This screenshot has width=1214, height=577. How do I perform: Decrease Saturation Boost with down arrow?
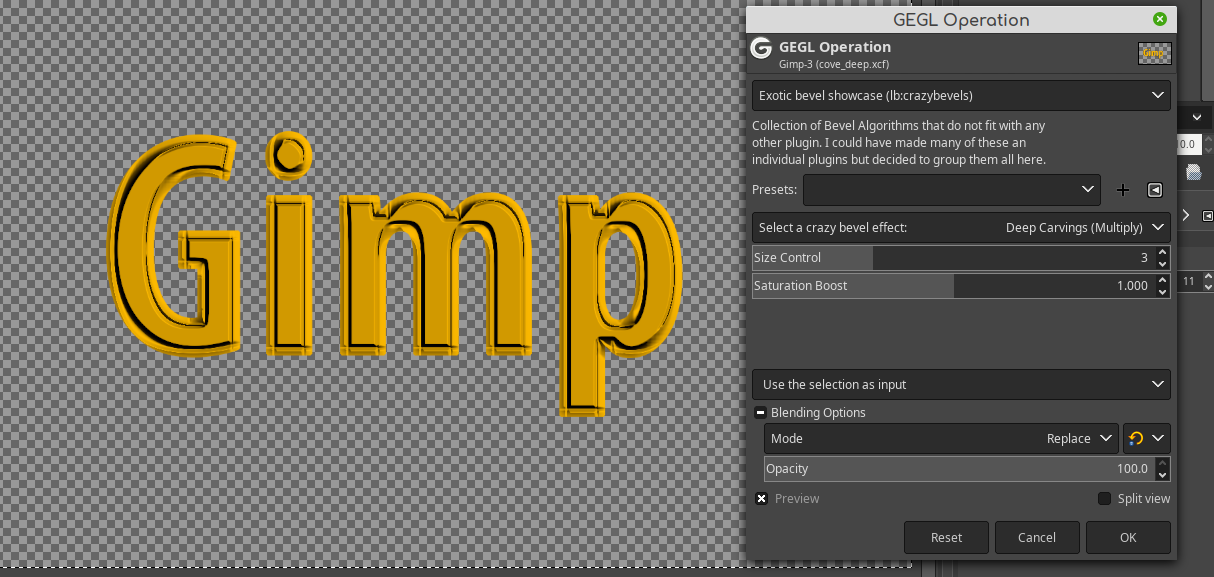coord(1162,291)
